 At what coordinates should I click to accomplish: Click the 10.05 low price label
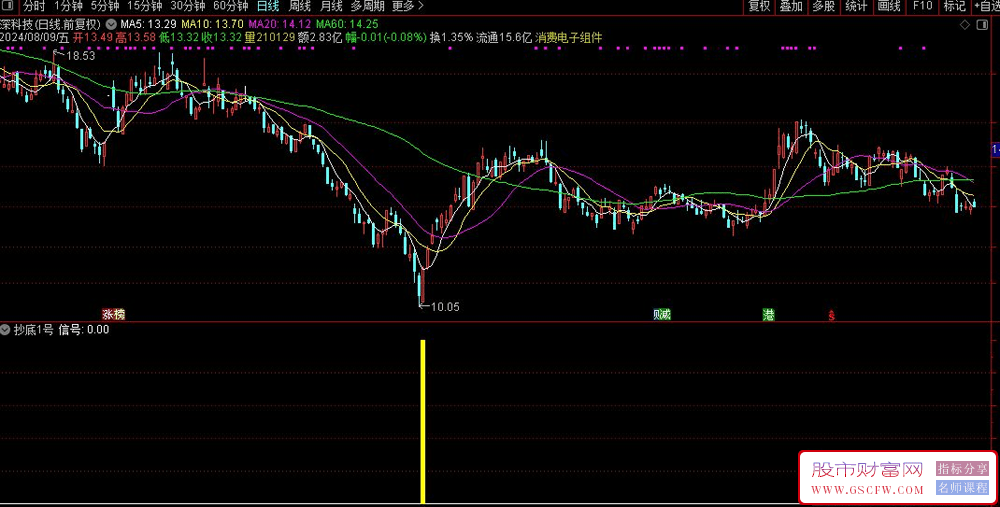(445, 307)
